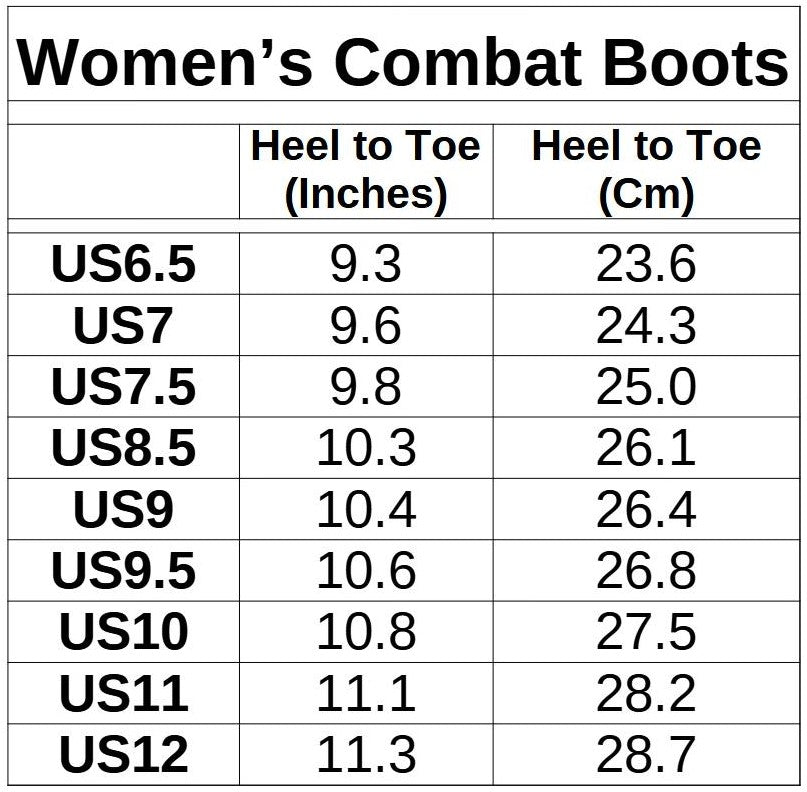Image resolution: width=807 pixels, height=792 pixels.
Task: Click the US7.5 size label
Action: (123, 388)
